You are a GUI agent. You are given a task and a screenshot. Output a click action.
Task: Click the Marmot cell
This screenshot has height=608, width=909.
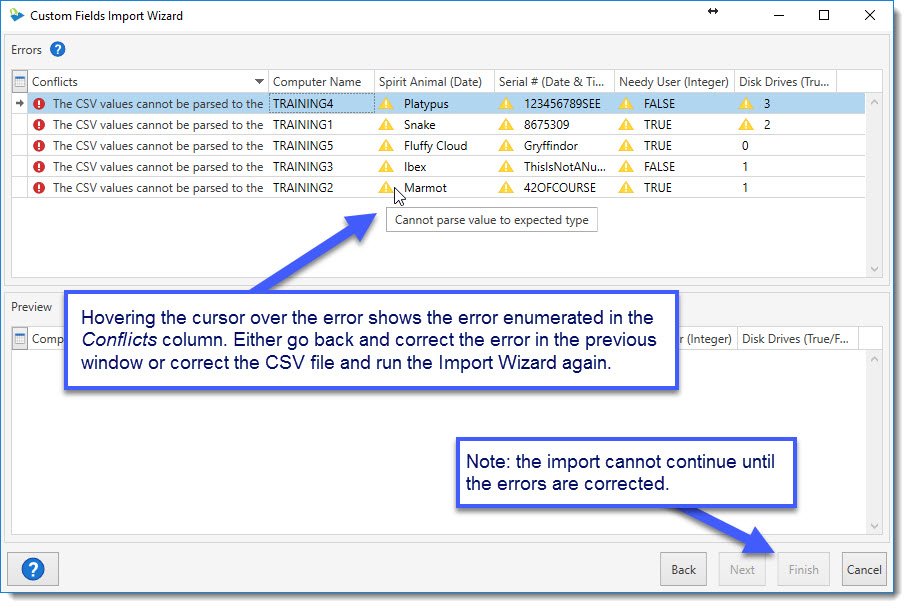tap(434, 188)
